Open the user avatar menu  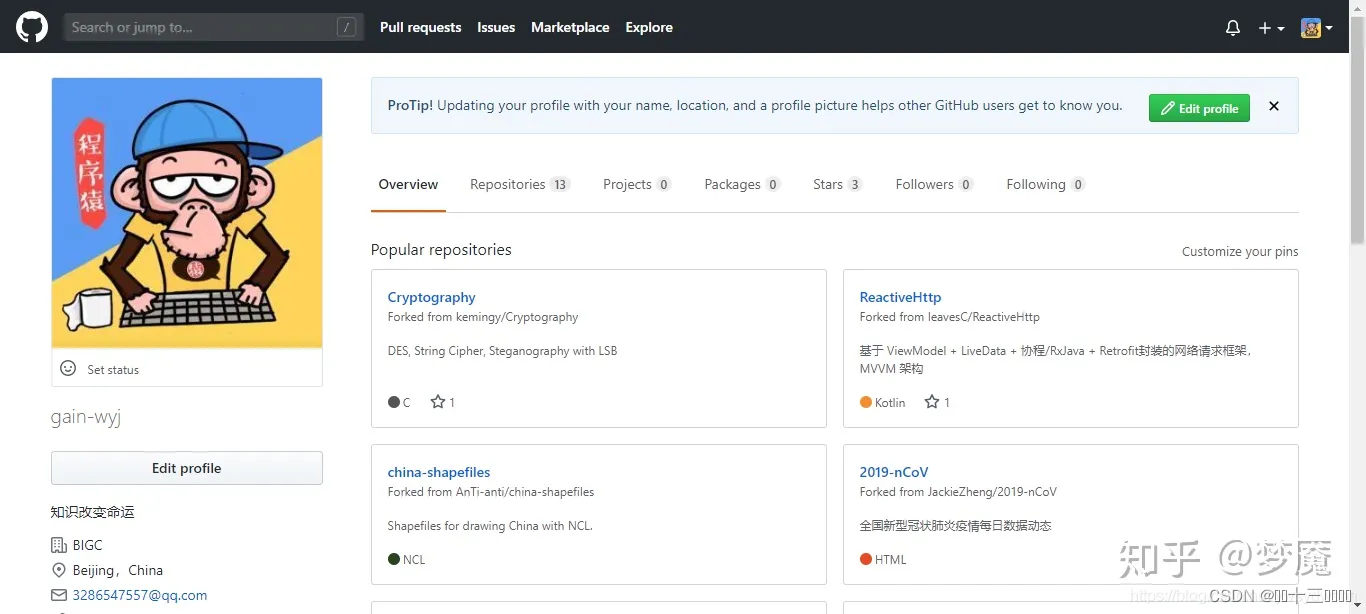[1317, 28]
